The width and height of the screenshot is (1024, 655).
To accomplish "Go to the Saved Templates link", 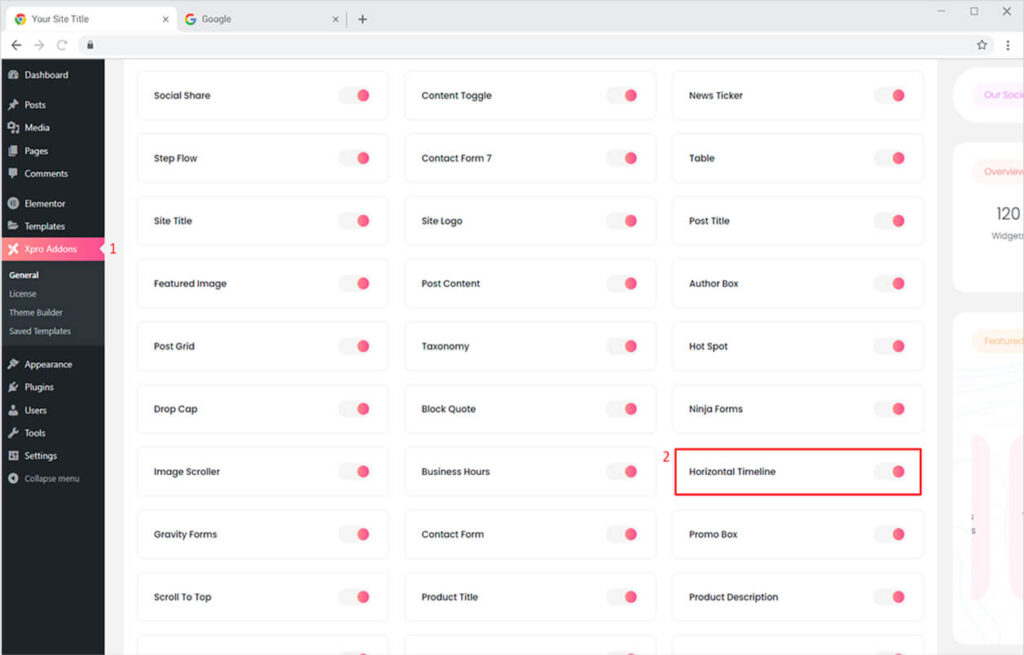I will (40, 331).
